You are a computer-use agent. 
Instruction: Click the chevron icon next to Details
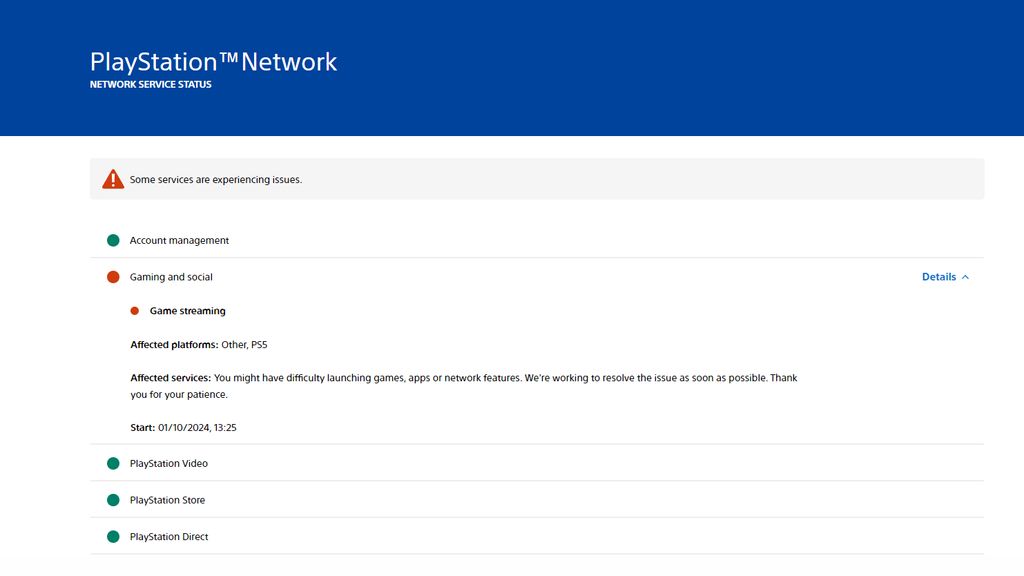tap(965, 277)
